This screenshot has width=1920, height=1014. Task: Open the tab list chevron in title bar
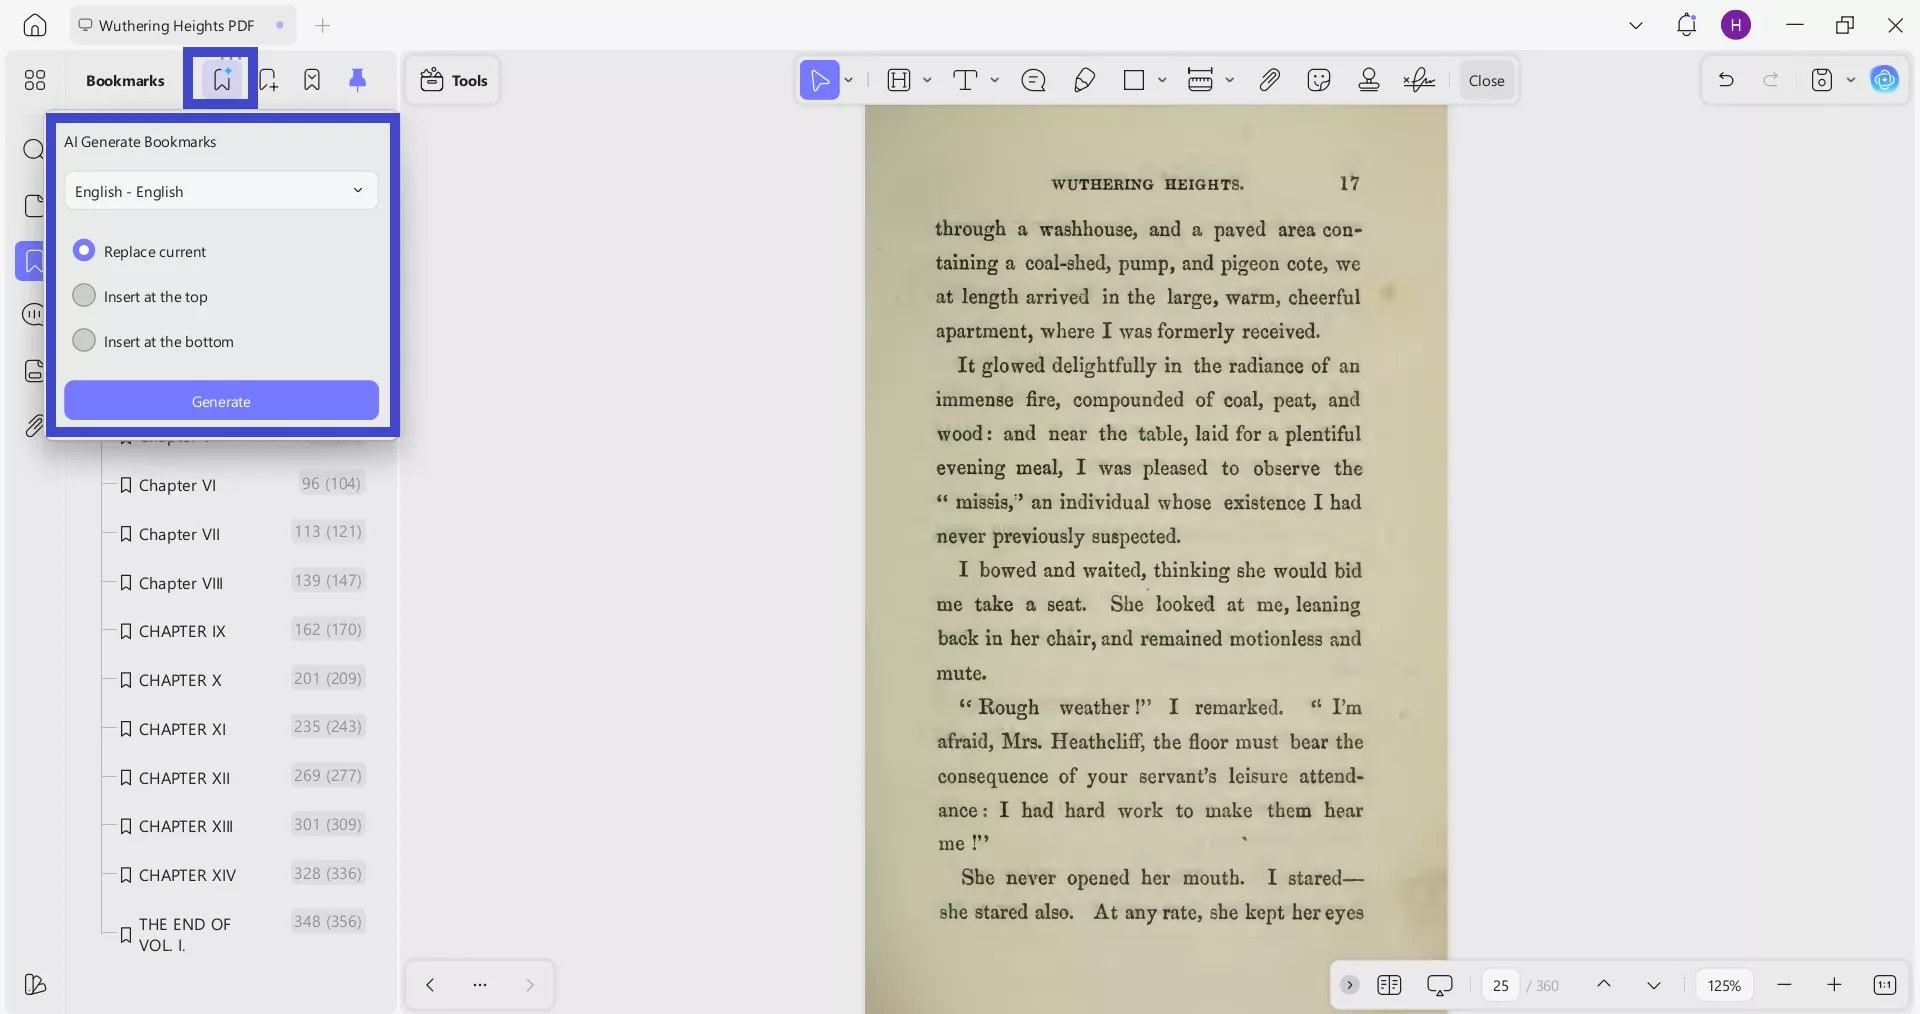(1636, 26)
